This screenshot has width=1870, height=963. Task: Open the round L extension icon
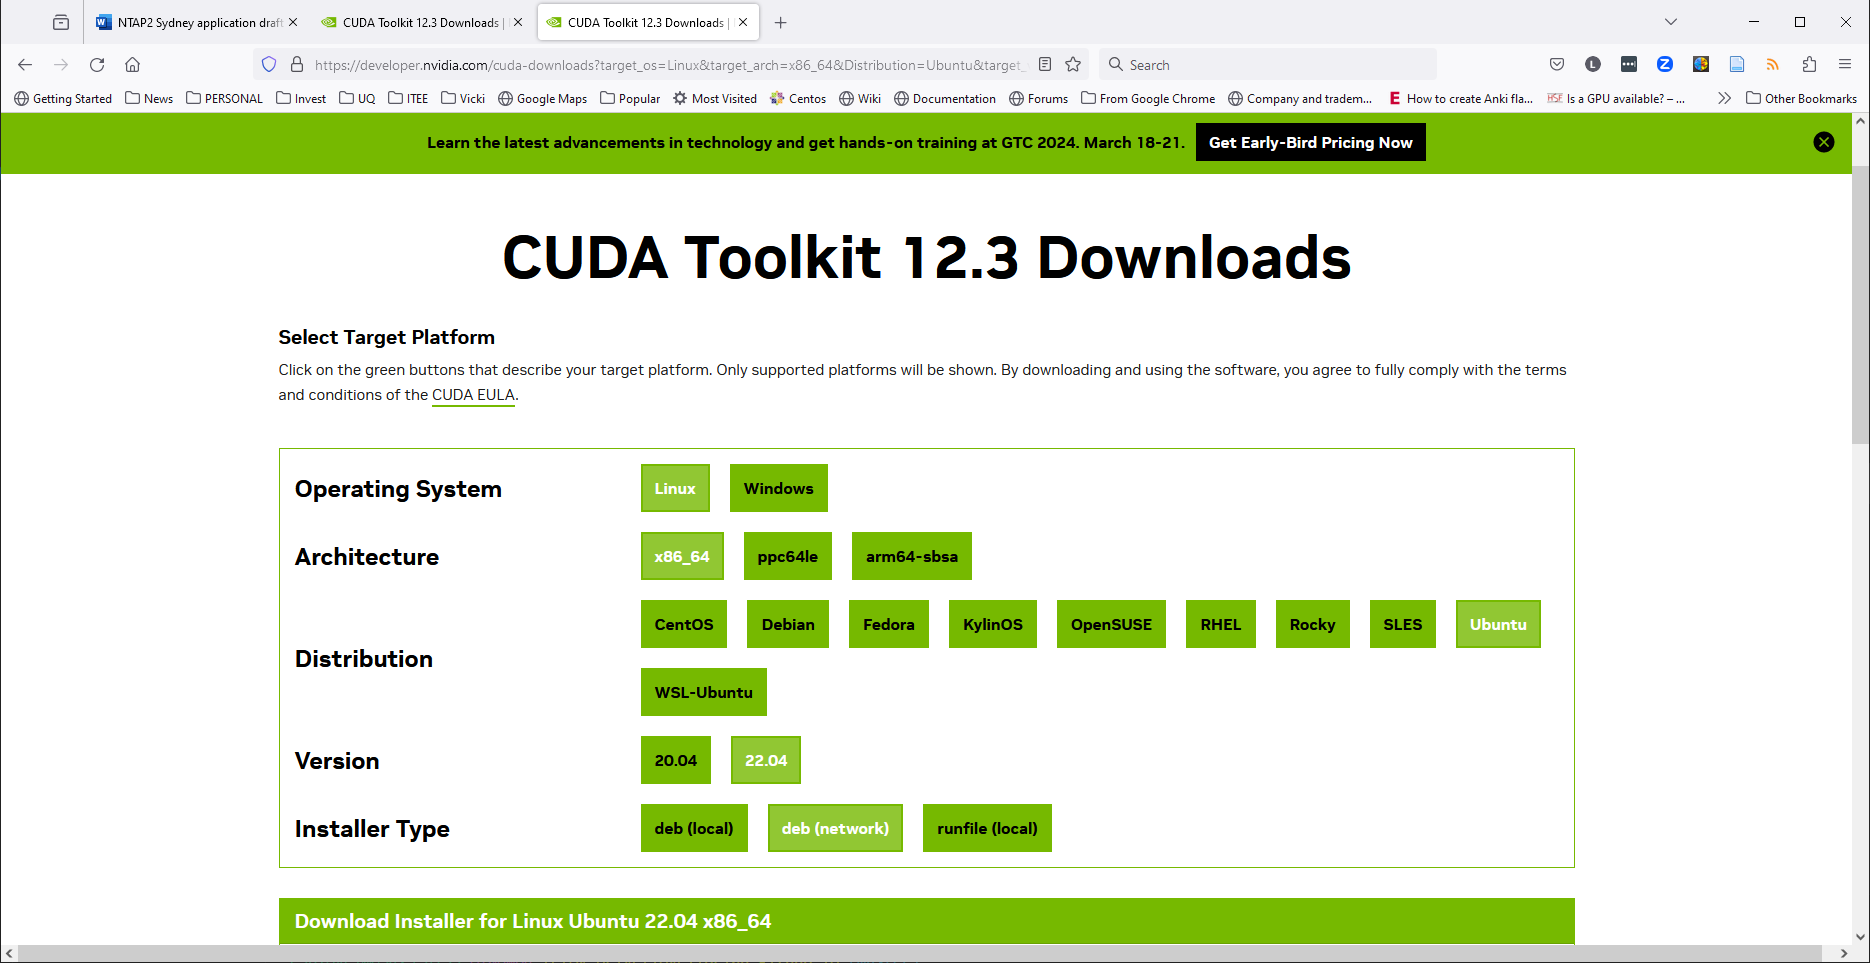(1593, 65)
